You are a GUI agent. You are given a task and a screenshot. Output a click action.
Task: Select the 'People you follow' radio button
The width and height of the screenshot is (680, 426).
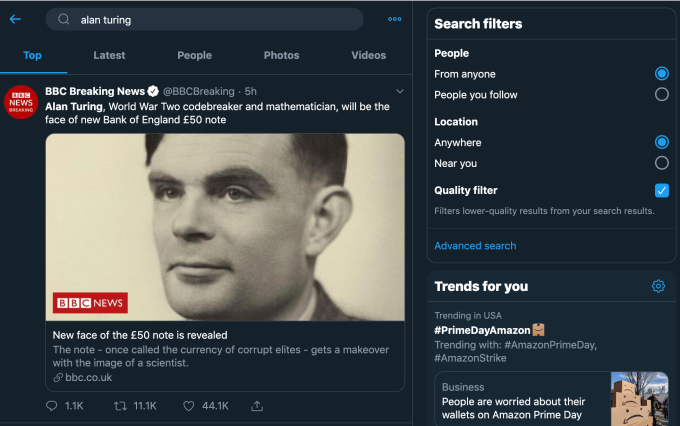coord(661,94)
